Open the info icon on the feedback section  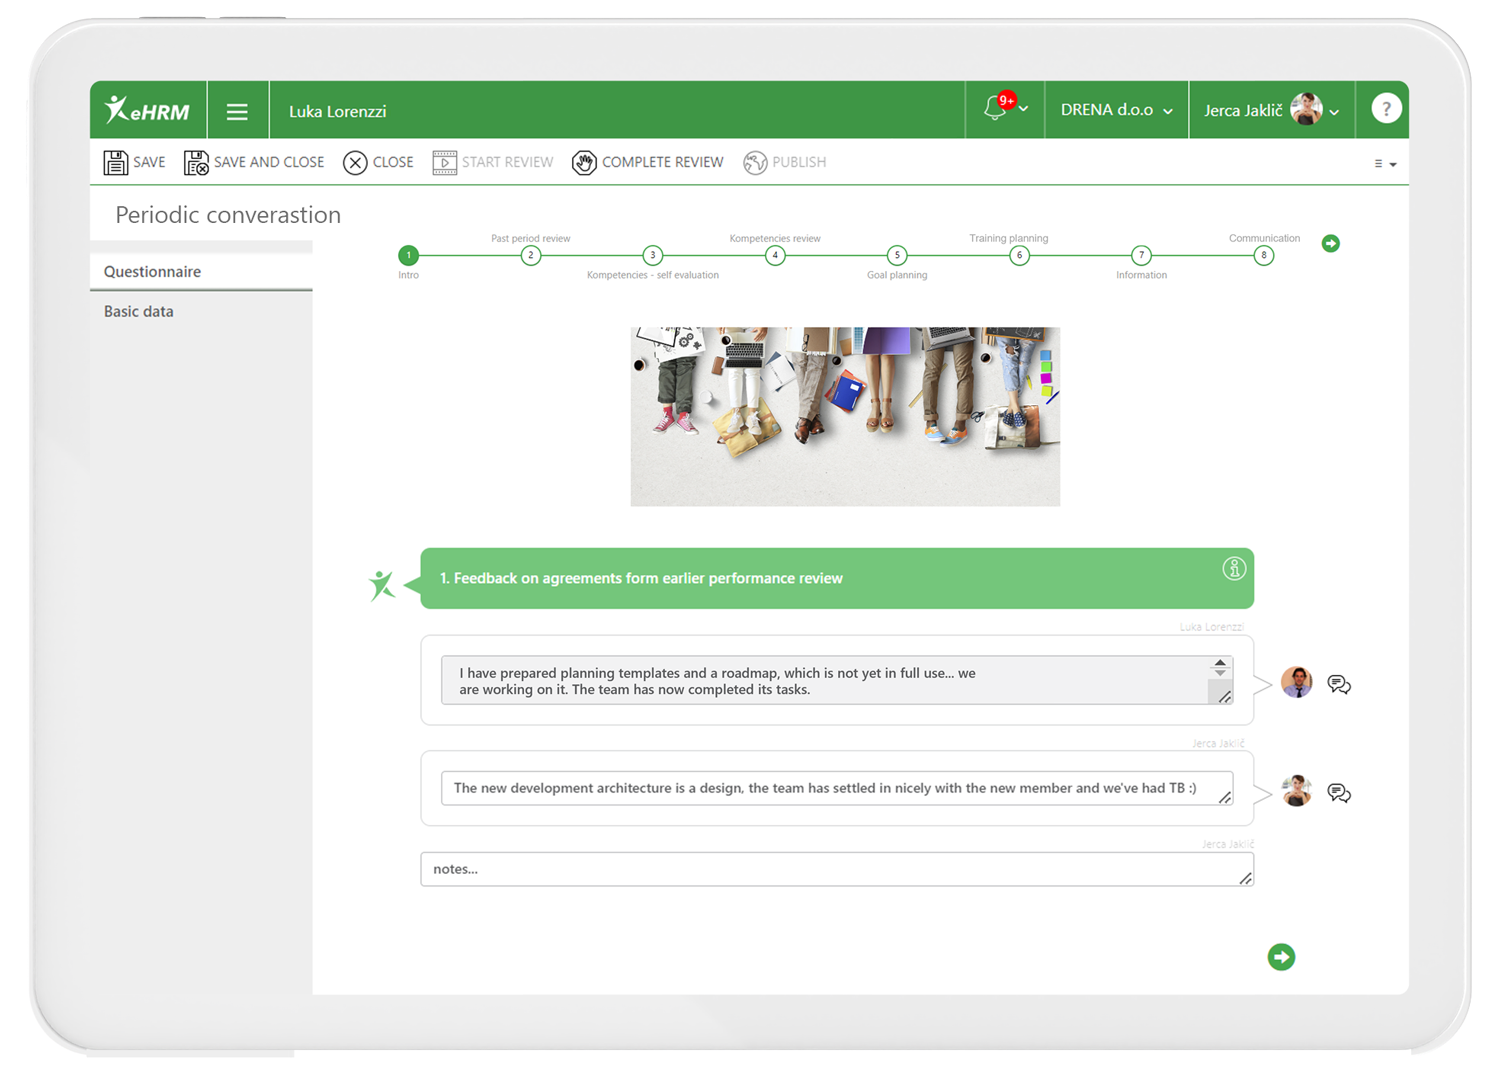click(x=1234, y=567)
